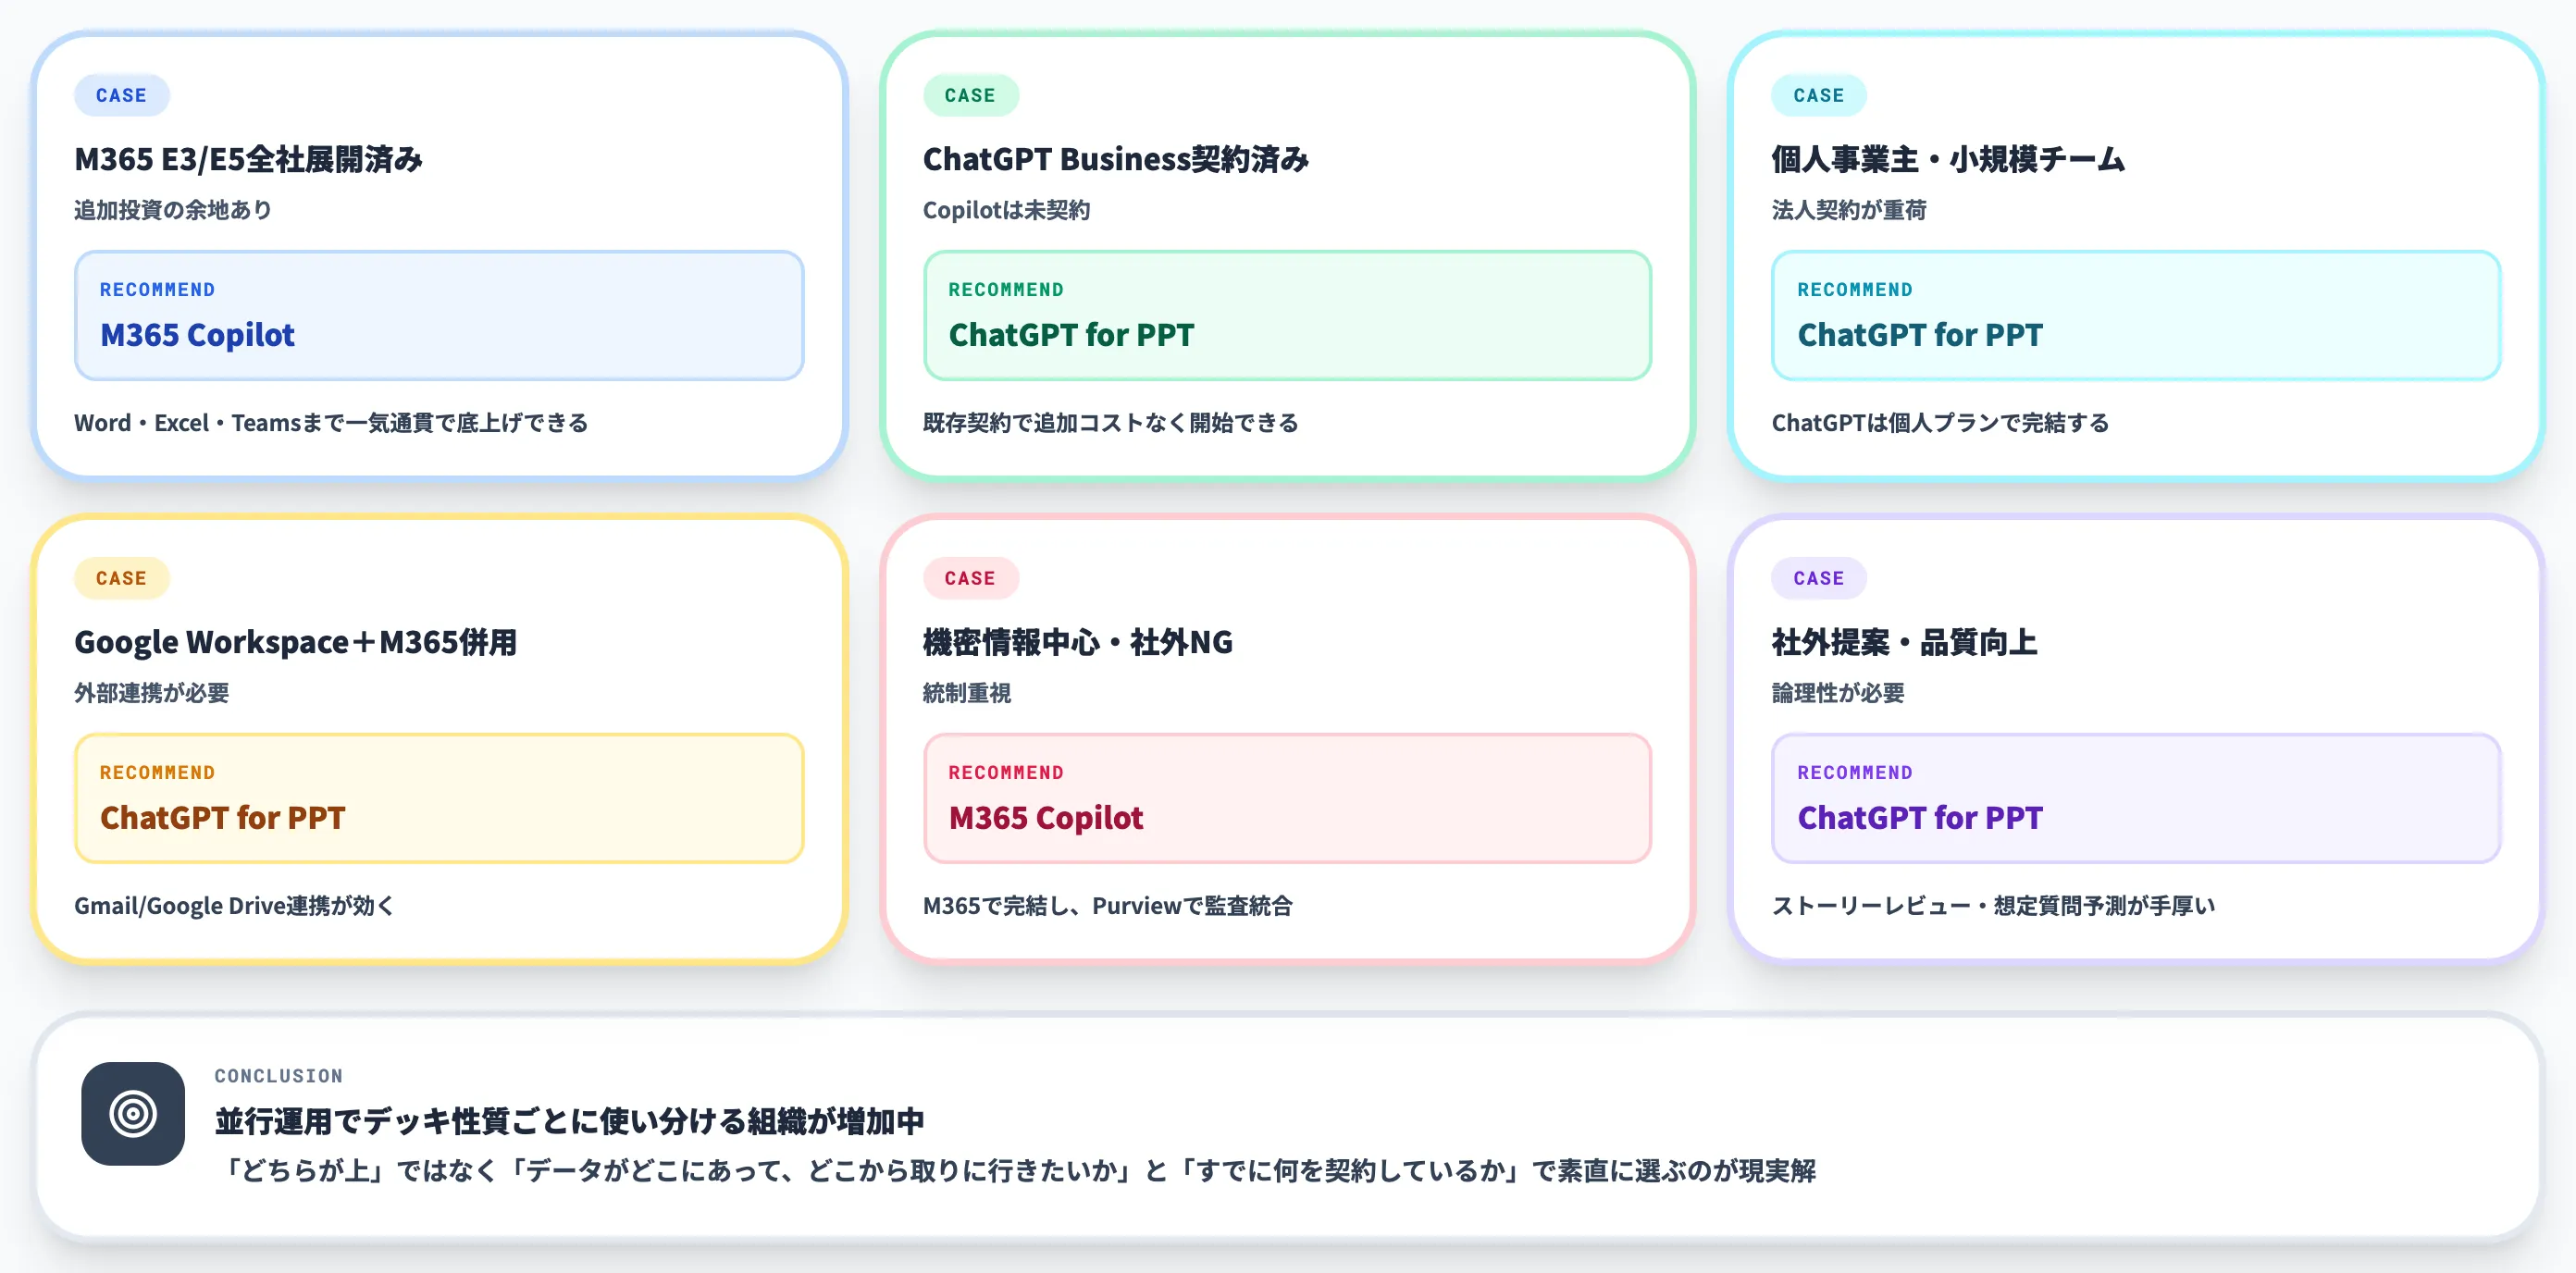Click CASE badge on ChatGPT Business card

point(970,95)
